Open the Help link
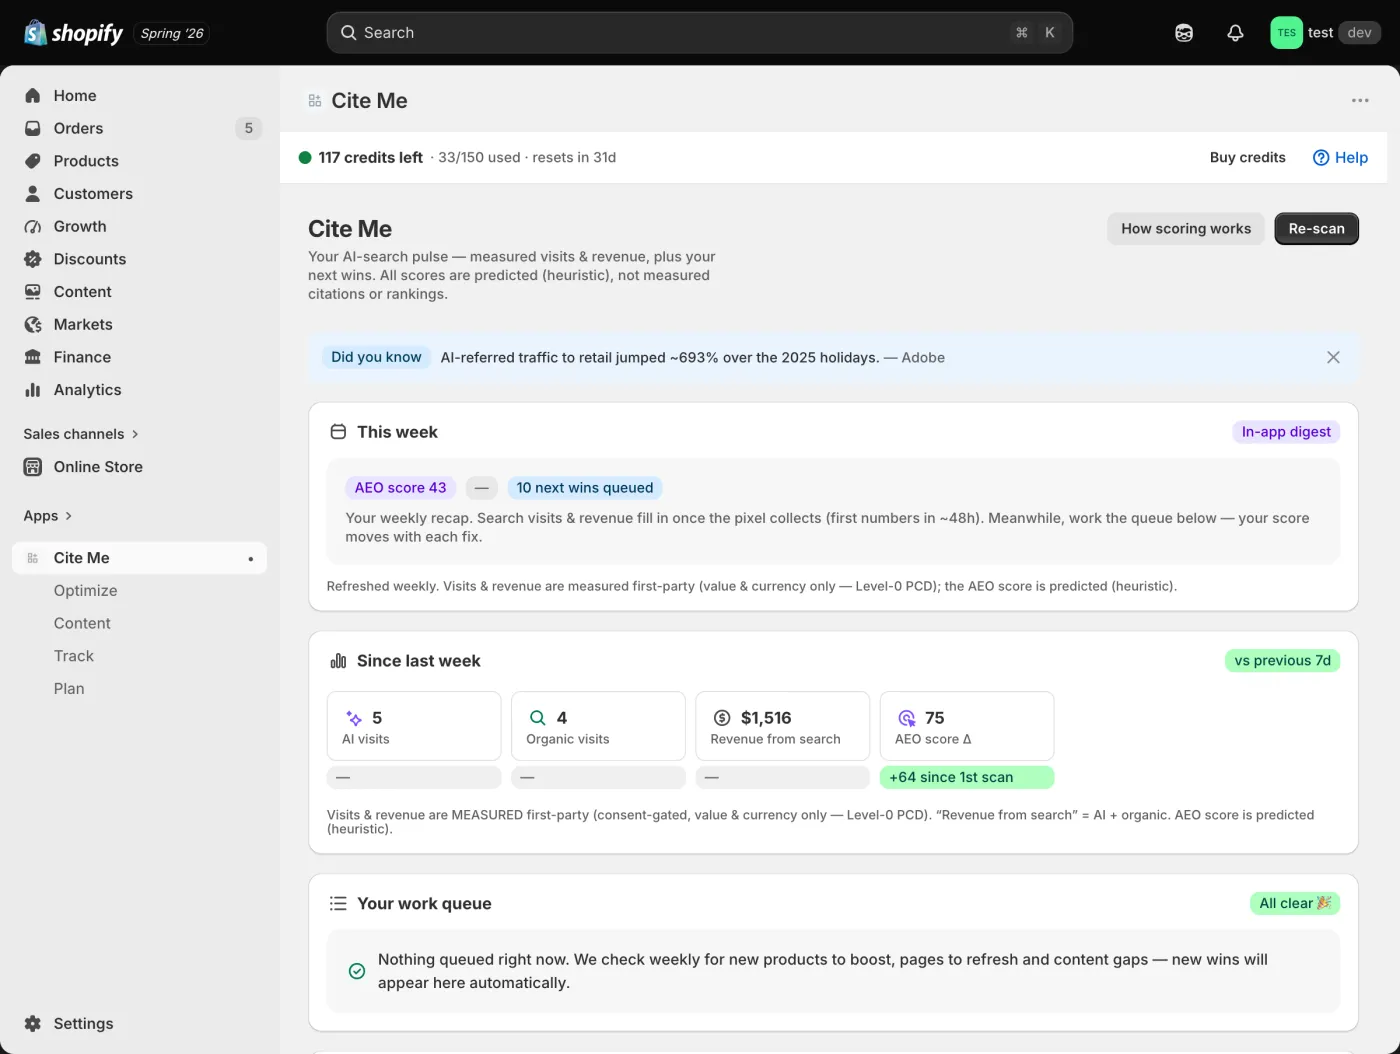 tap(1340, 158)
